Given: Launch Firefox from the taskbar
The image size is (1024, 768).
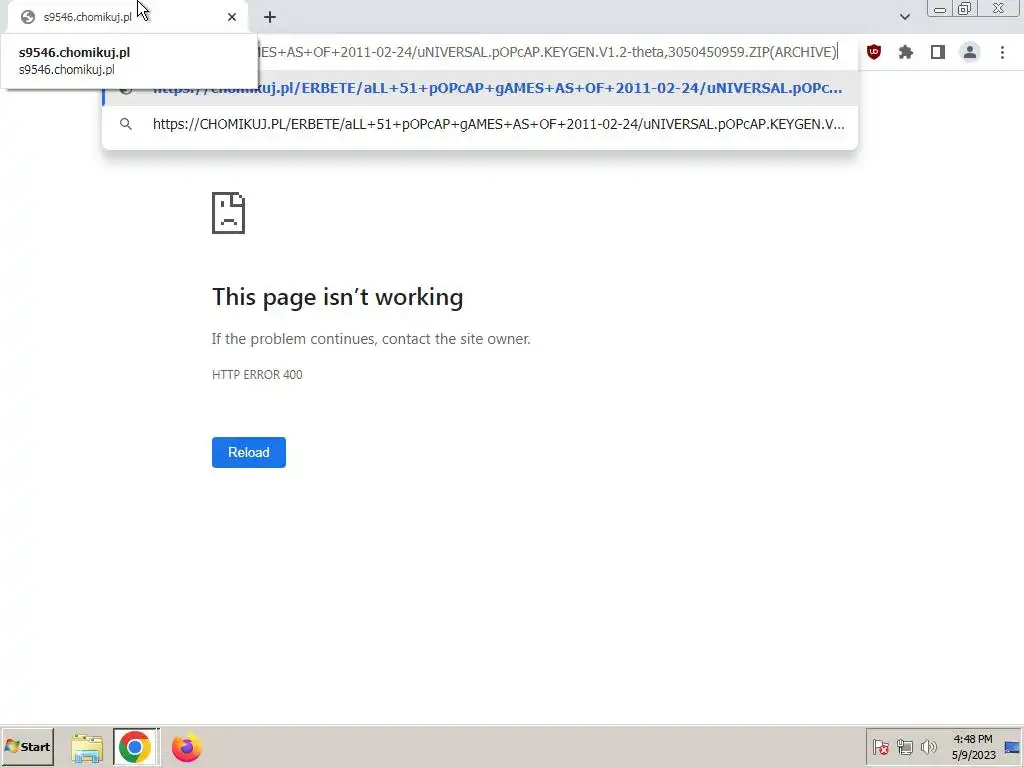Looking at the screenshot, I should pyautogui.click(x=187, y=747).
